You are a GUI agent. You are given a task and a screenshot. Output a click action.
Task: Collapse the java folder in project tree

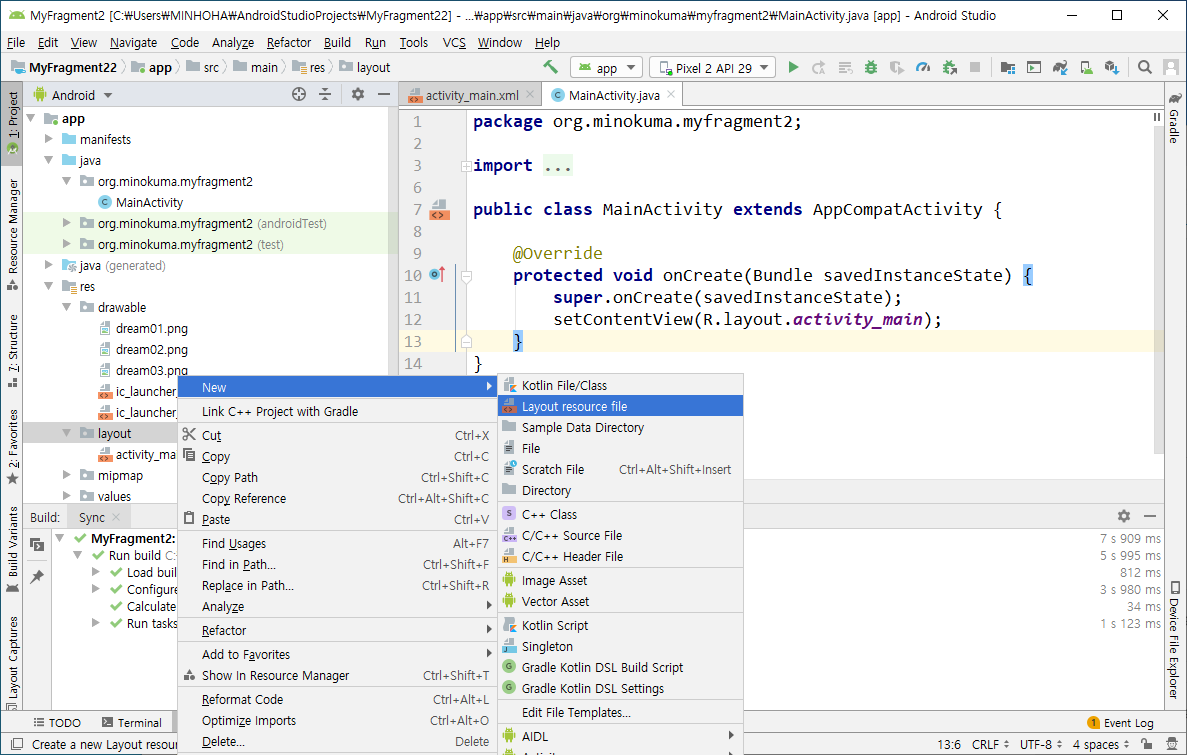(48, 161)
